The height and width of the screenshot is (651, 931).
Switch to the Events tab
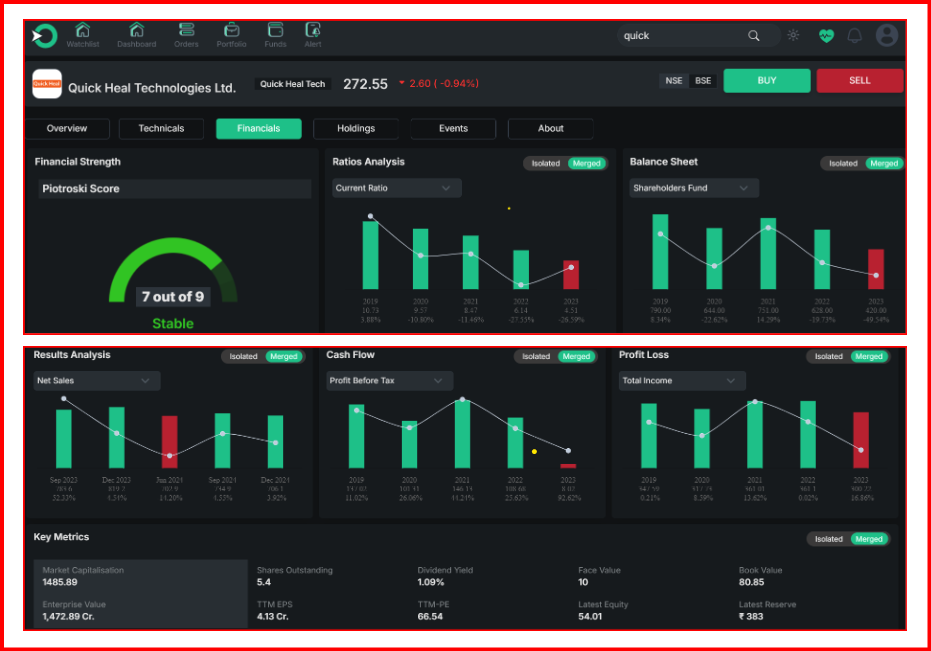(x=454, y=128)
